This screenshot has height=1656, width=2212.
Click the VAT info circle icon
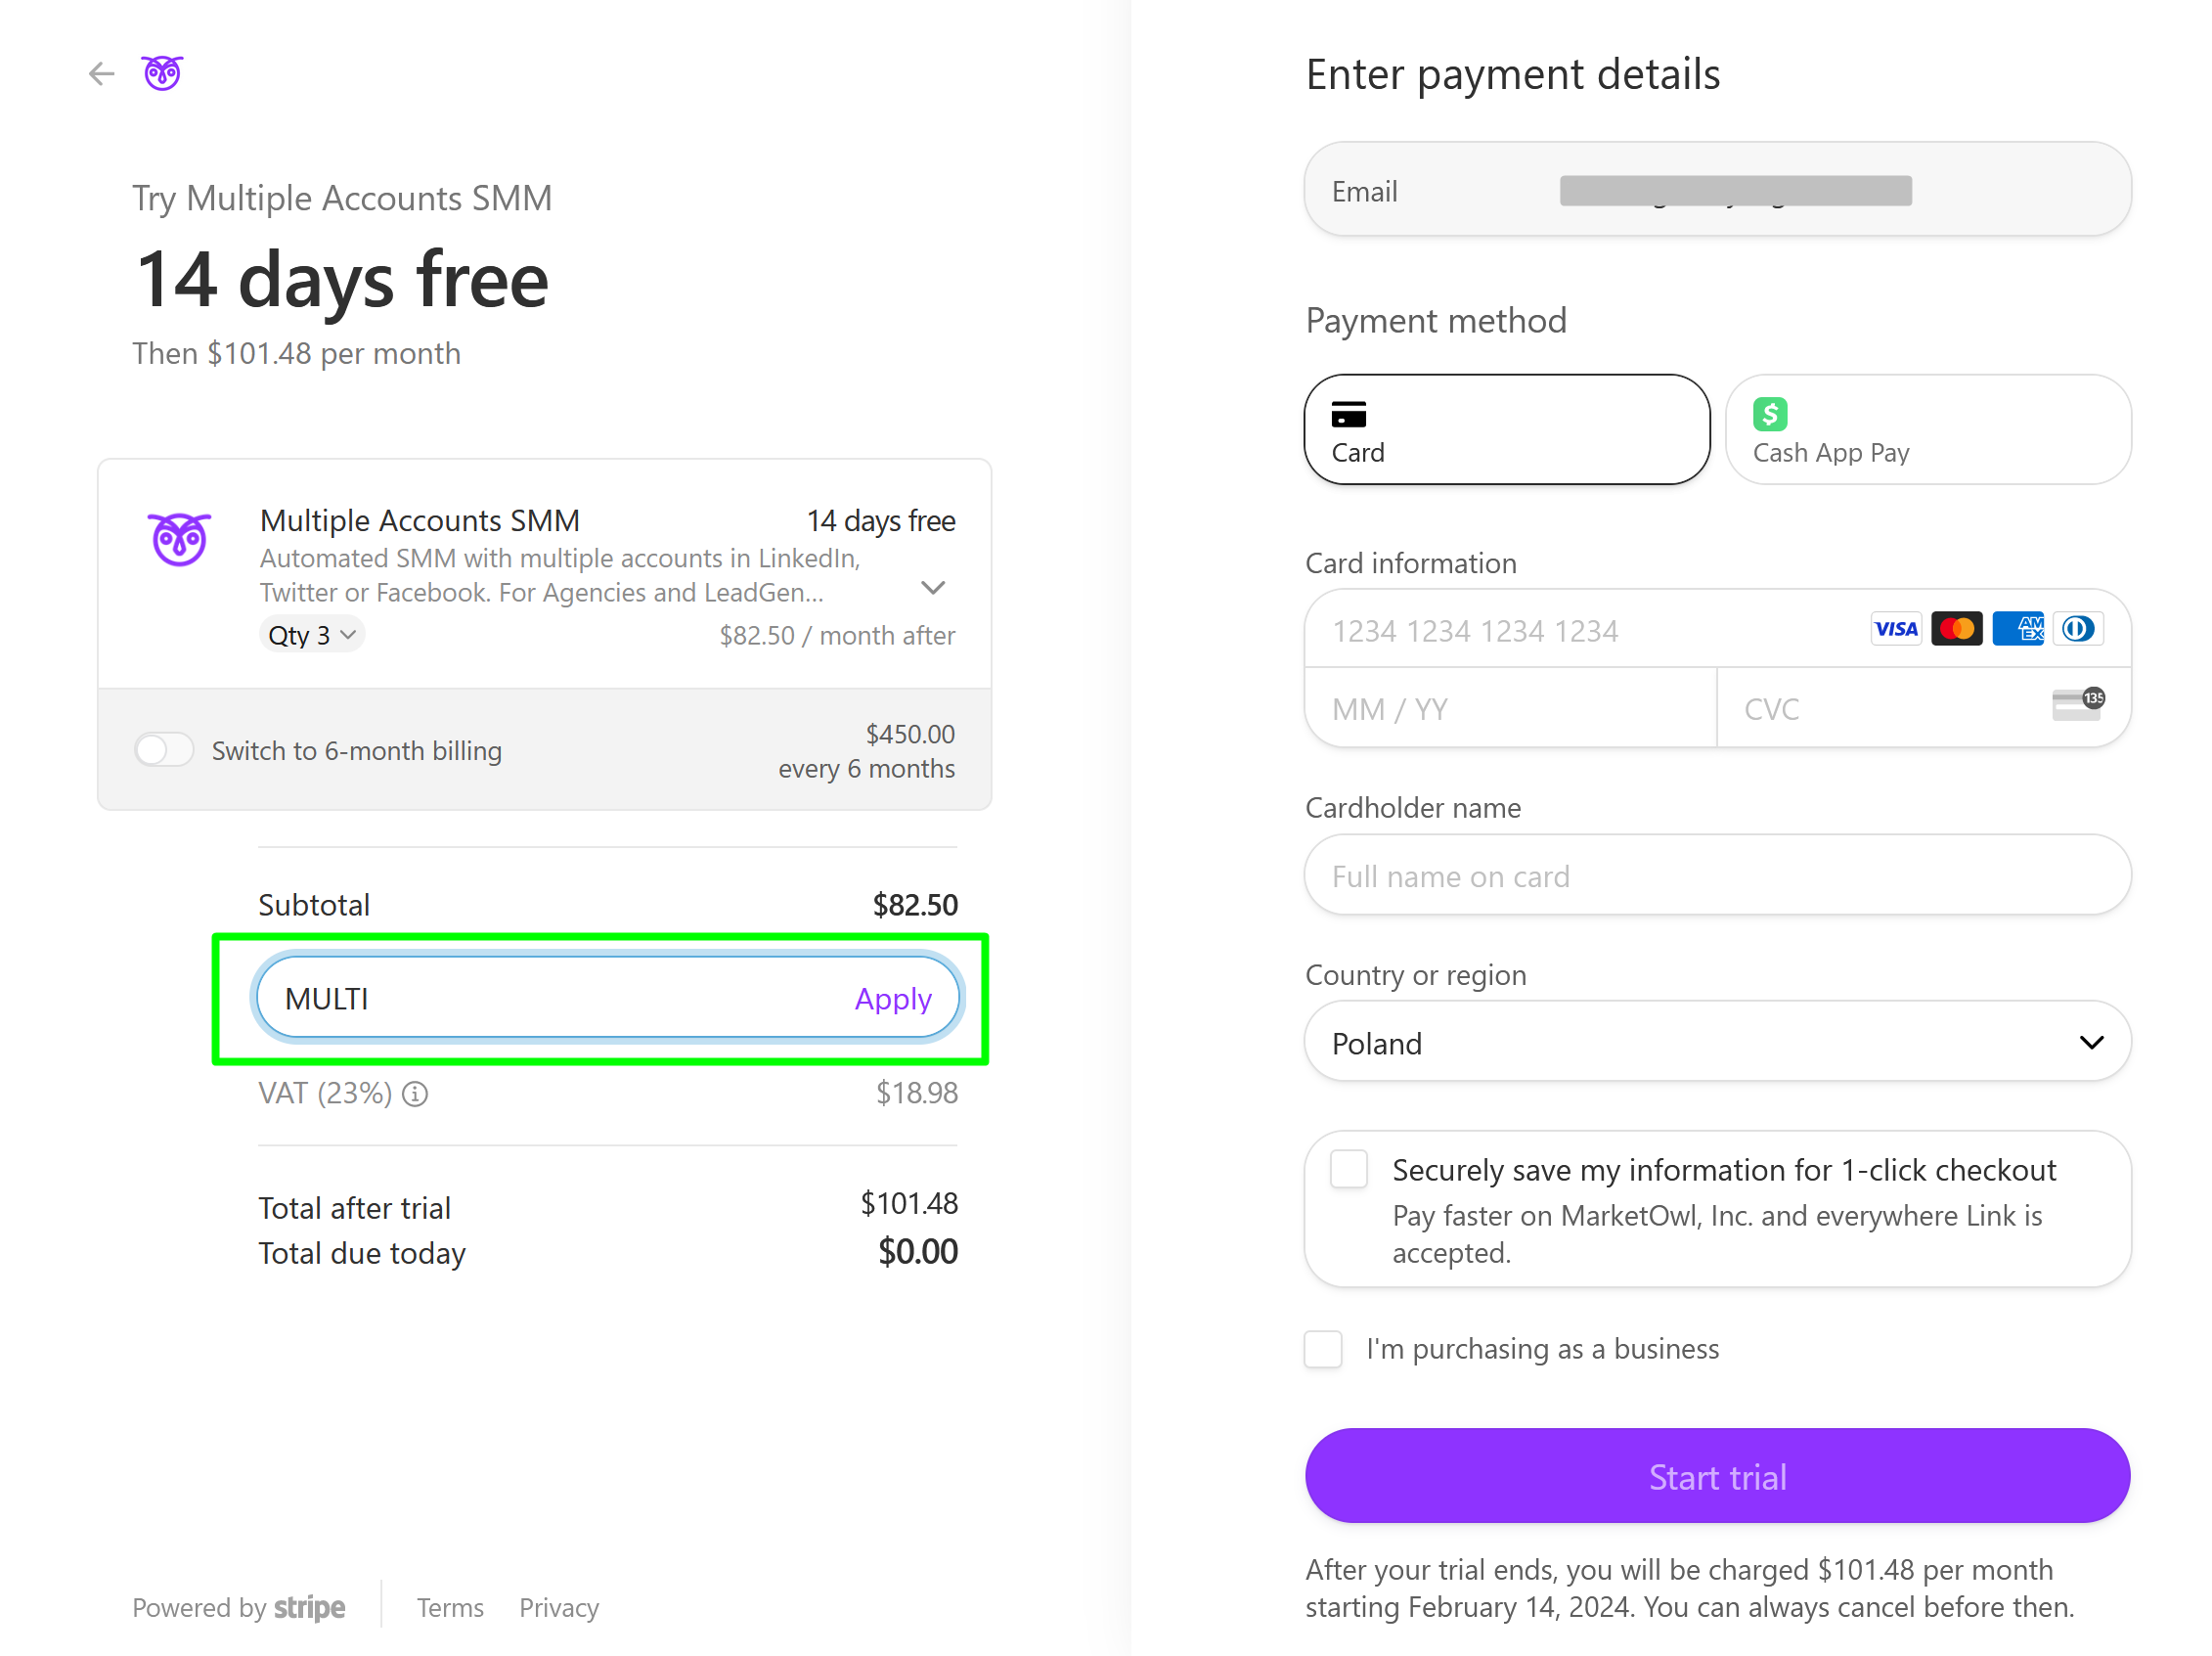pos(415,1094)
